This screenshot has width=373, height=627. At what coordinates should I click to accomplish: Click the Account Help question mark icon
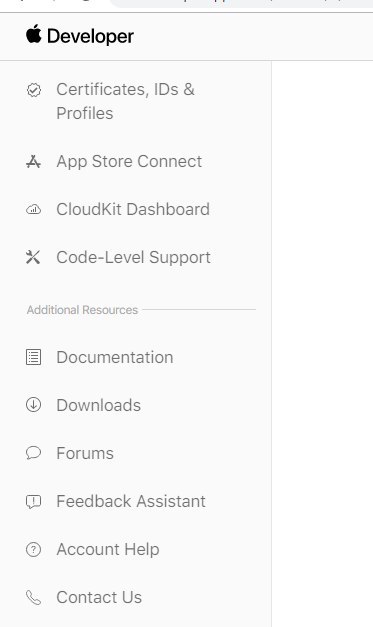[34, 549]
